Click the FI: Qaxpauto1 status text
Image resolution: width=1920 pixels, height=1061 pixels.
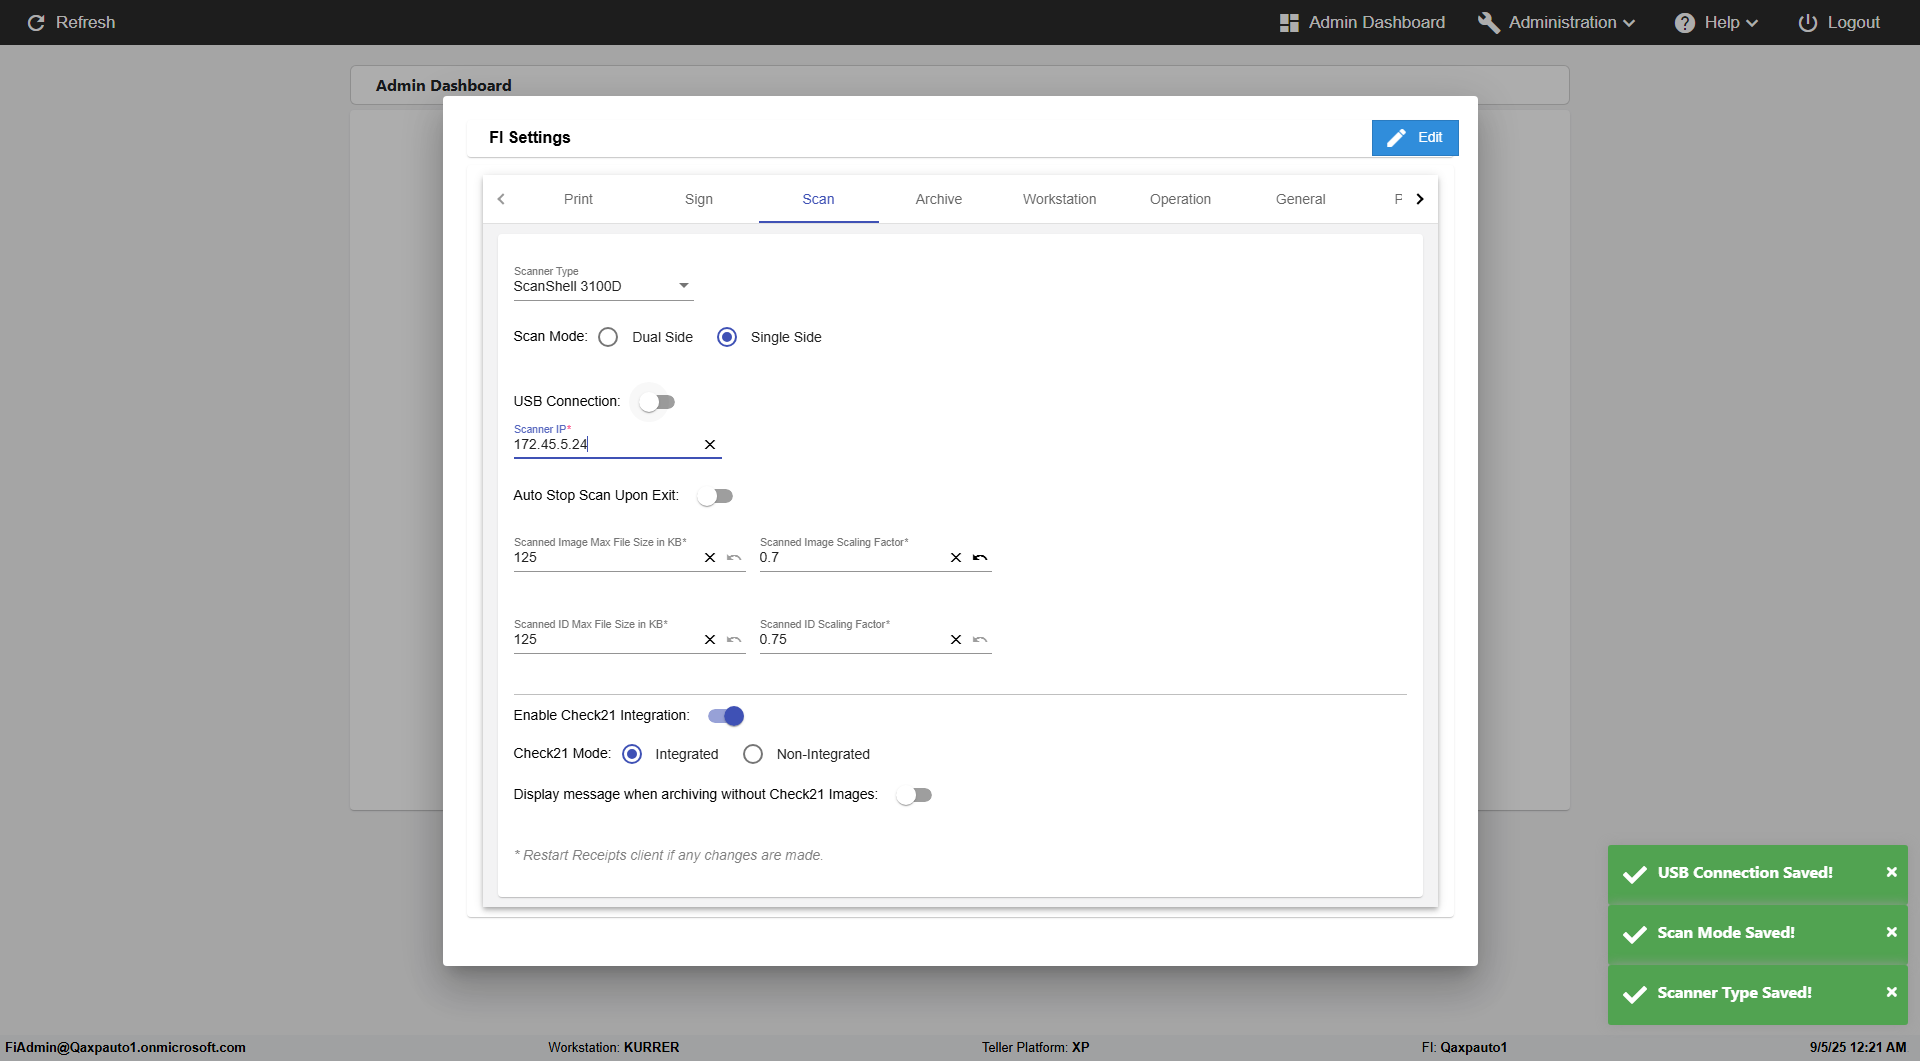[1464, 1047]
